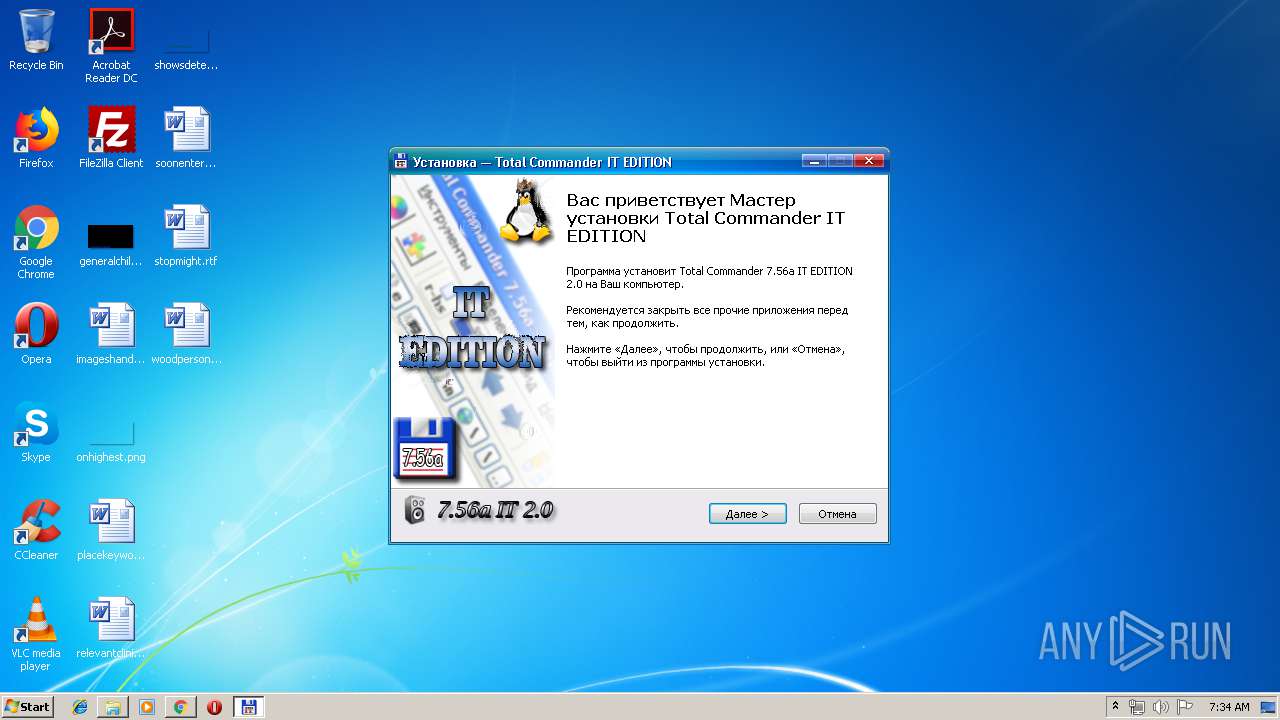Viewport: 1280px width, 720px height.
Task: Select the VLC media player shortcut
Action: pos(36,634)
